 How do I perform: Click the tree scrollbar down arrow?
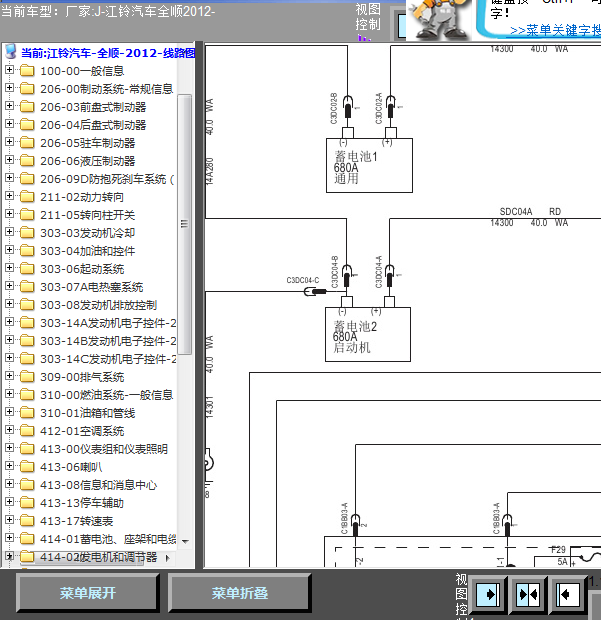point(185,541)
